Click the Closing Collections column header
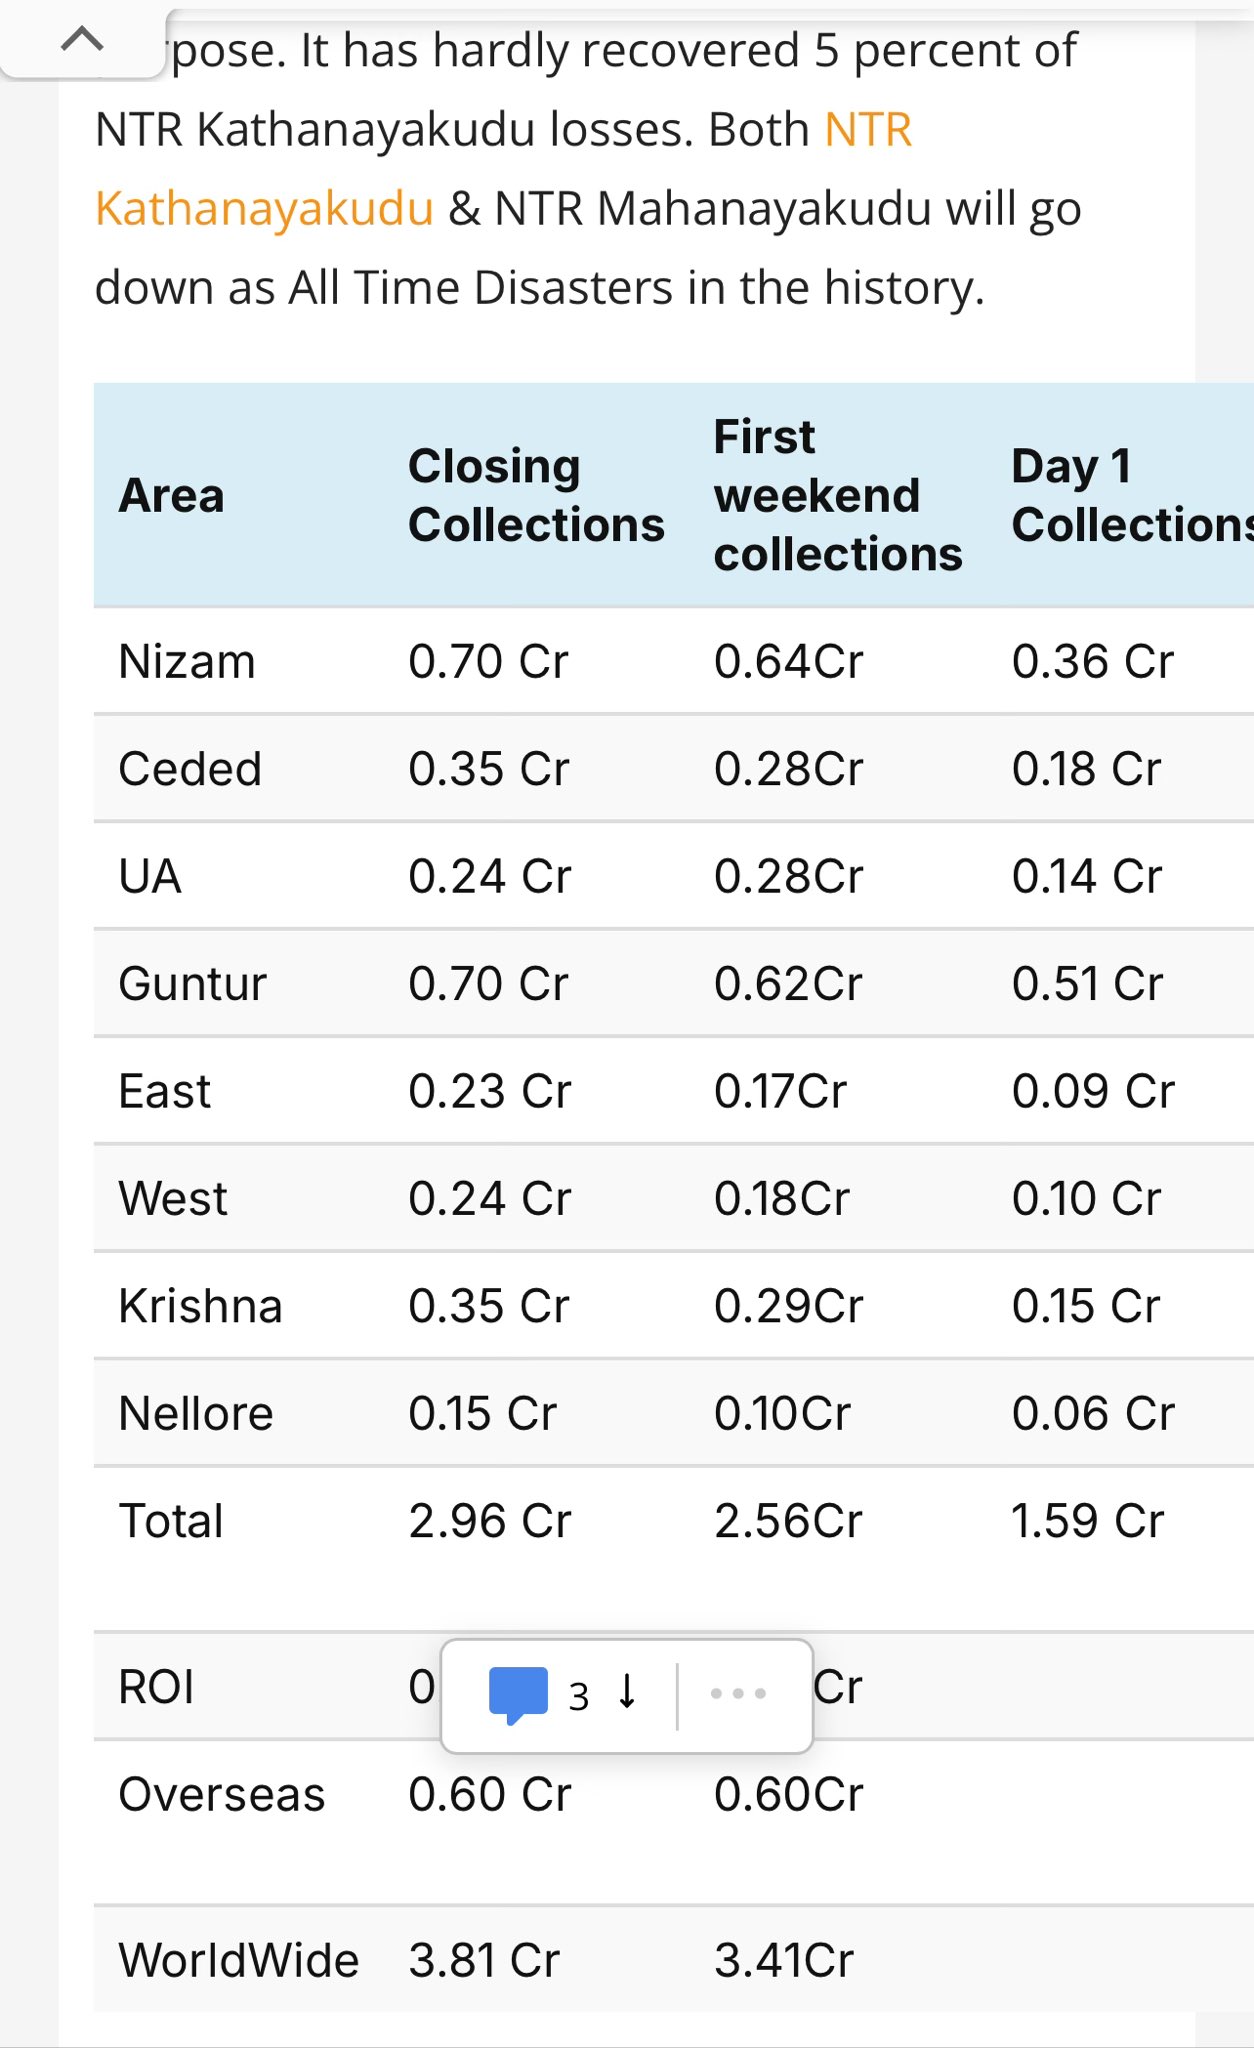The height and width of the screenshot is (2048, 1254). (536, 496)
